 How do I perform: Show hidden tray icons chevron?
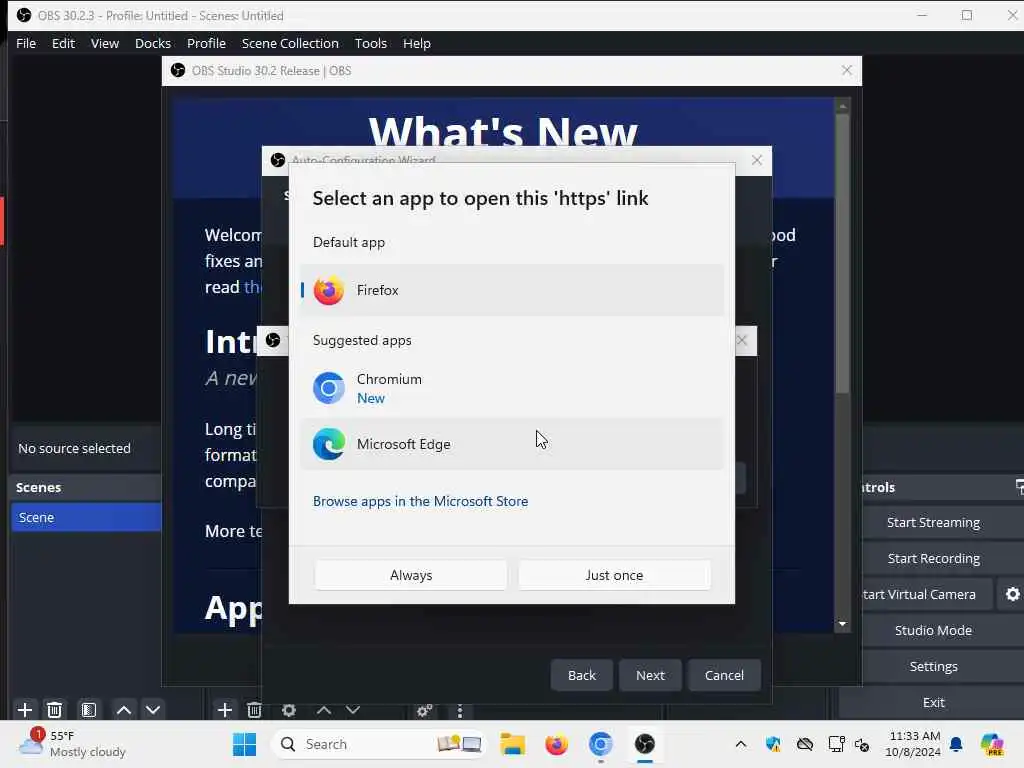coord(741,744)
